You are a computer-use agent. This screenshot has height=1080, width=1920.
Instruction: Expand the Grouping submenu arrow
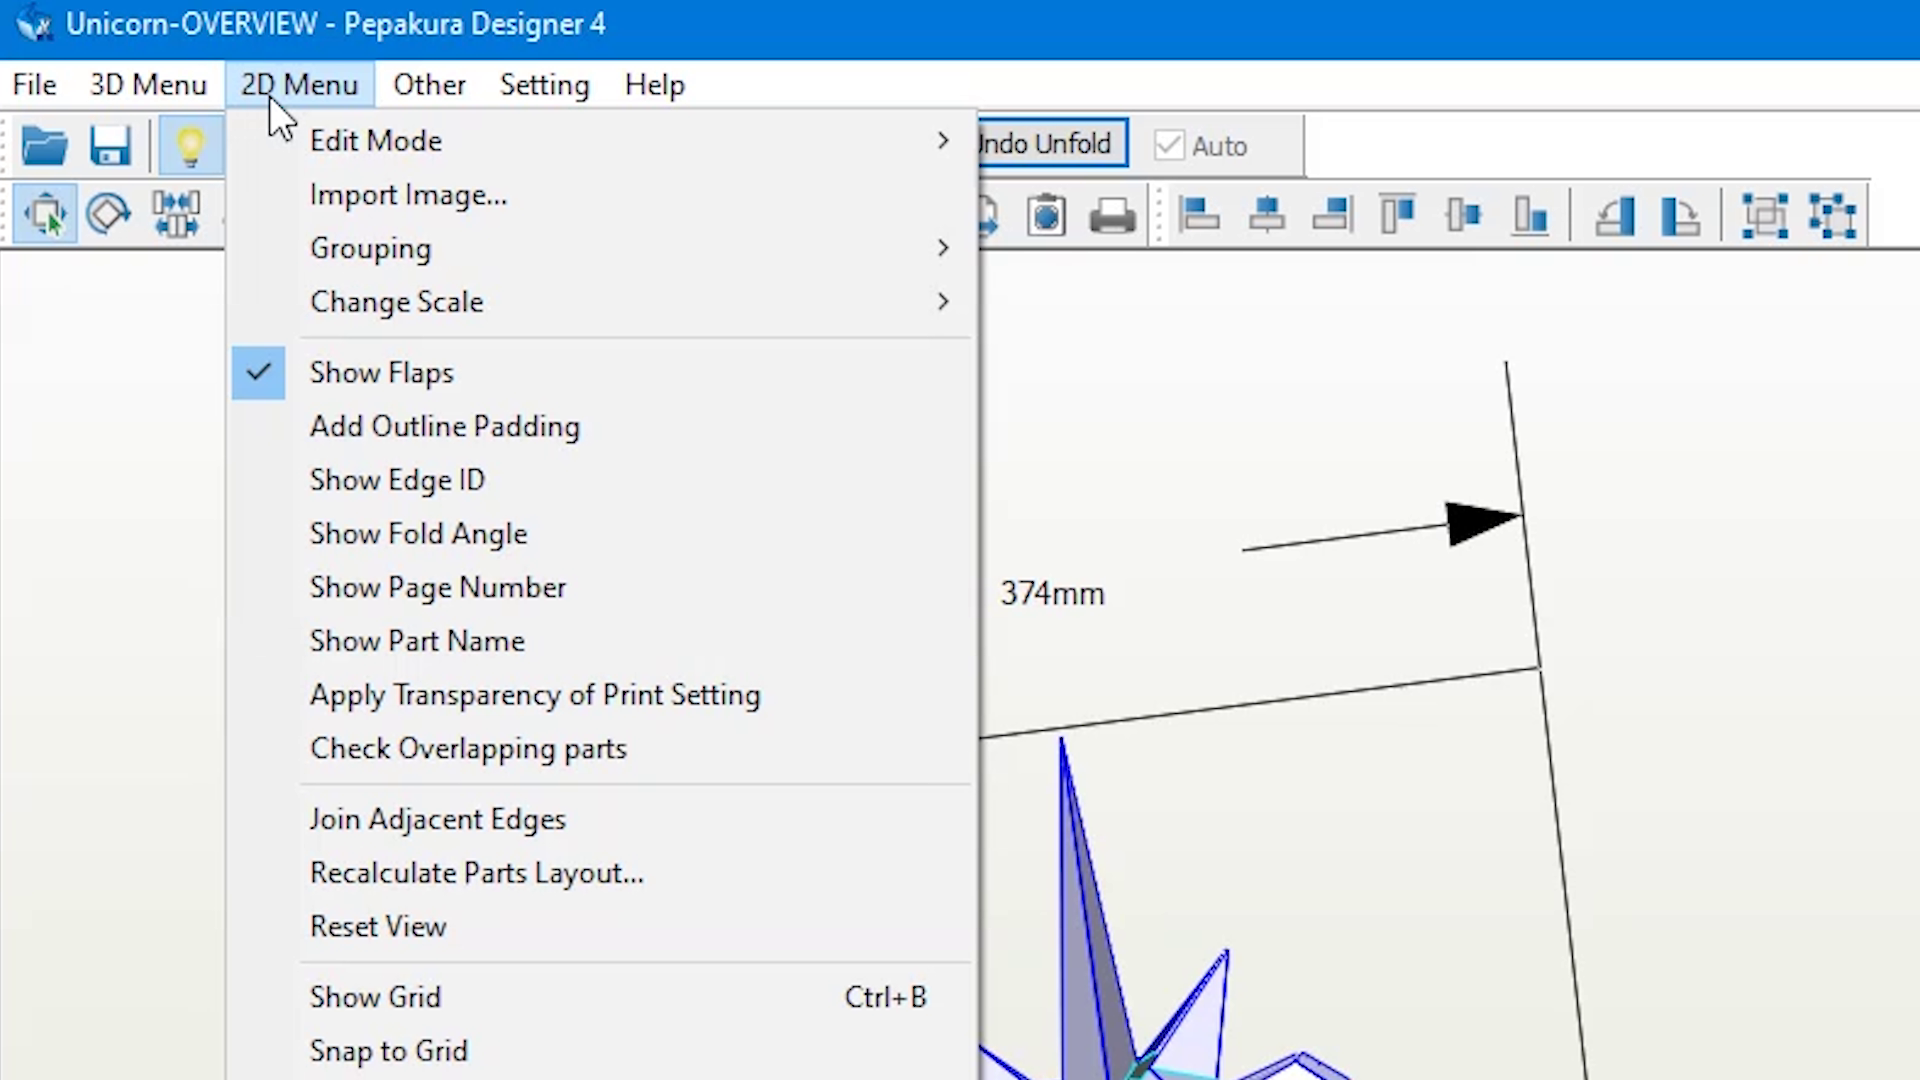[943, 247]
